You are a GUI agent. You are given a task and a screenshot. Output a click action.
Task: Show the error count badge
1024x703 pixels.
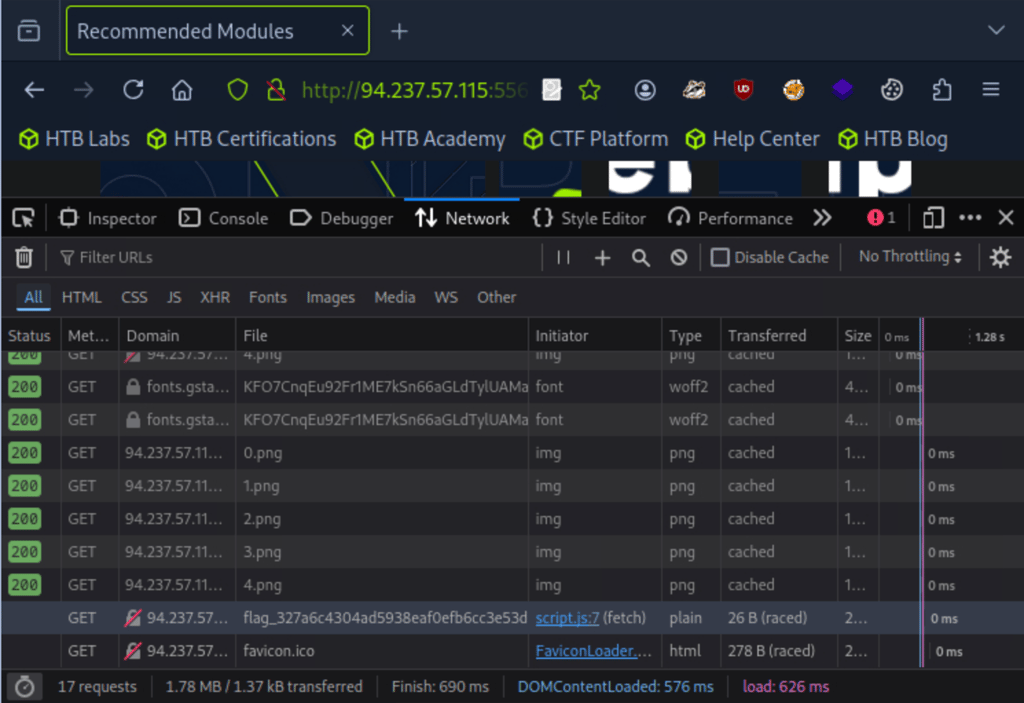(880, 218)
